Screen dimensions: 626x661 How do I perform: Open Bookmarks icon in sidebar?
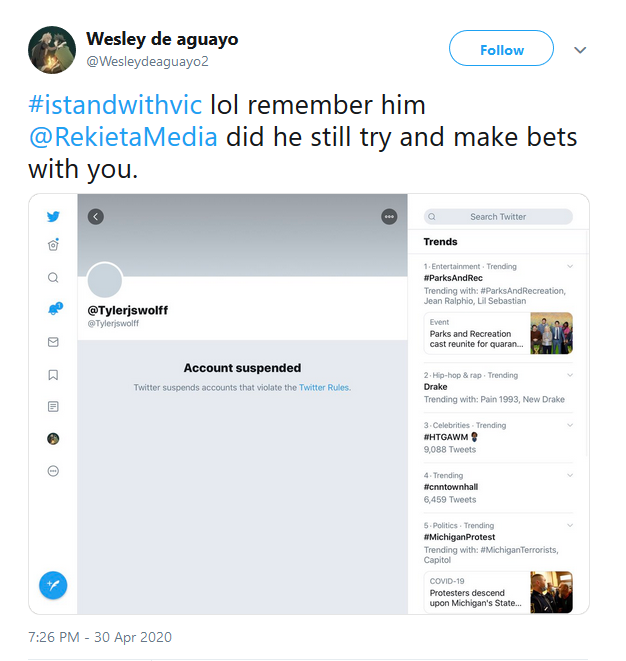pyautogui.click(x=53, y=375)
